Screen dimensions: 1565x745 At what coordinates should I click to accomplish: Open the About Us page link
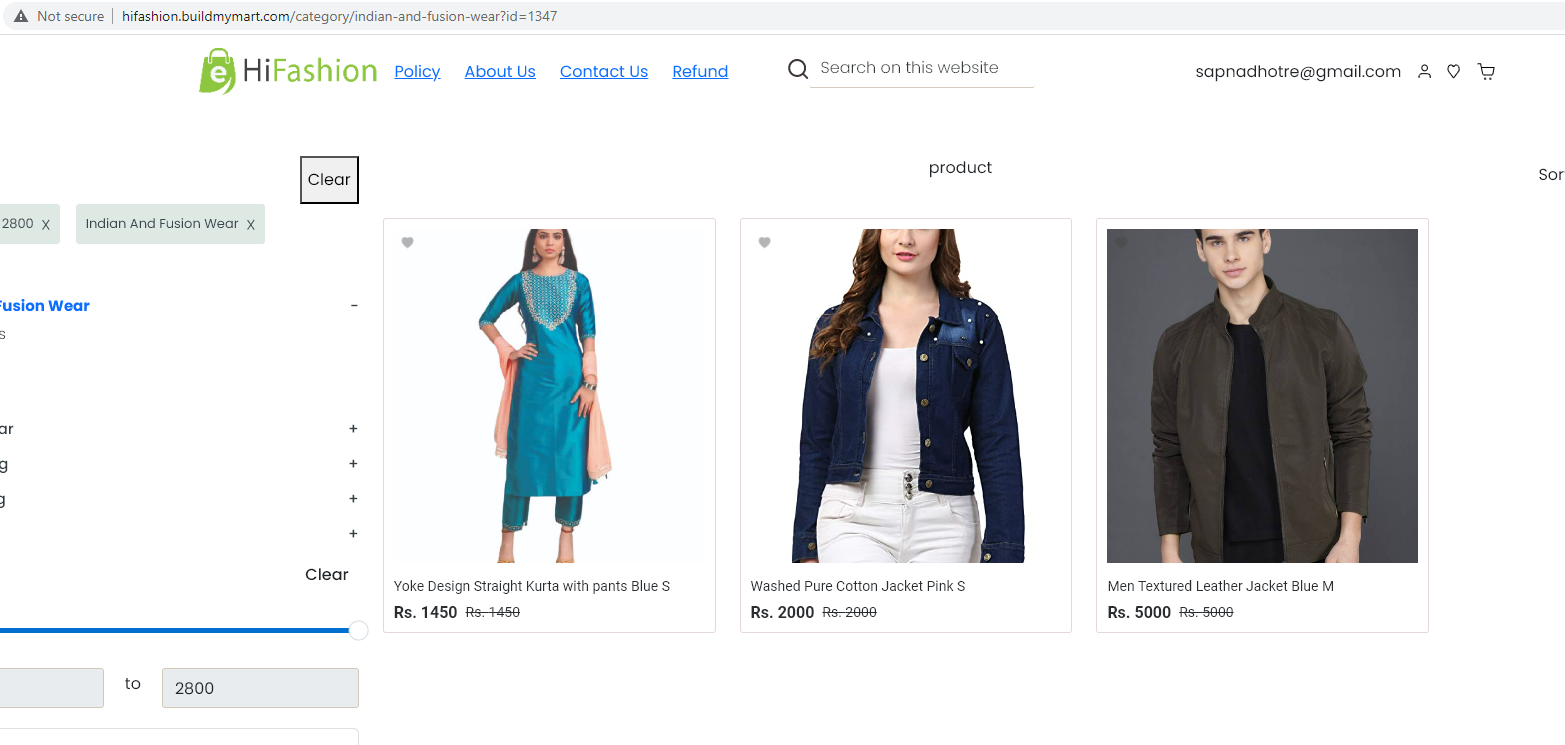click(x=500, y=71)
